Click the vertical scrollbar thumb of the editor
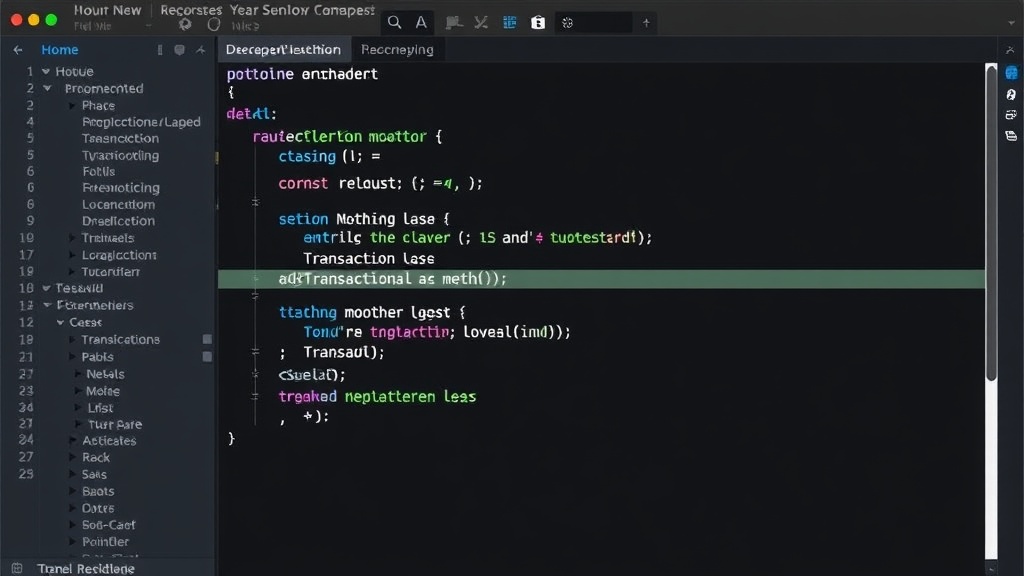This screenshot has width=1024, height=576. 991,222
